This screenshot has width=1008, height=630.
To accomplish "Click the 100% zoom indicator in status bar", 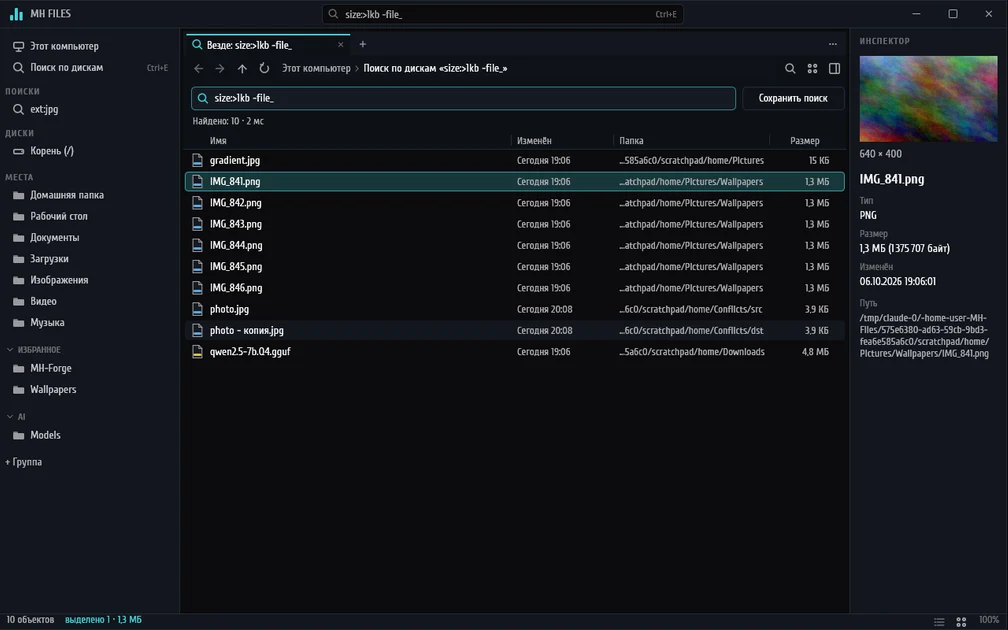I will (x=989, y=620).
